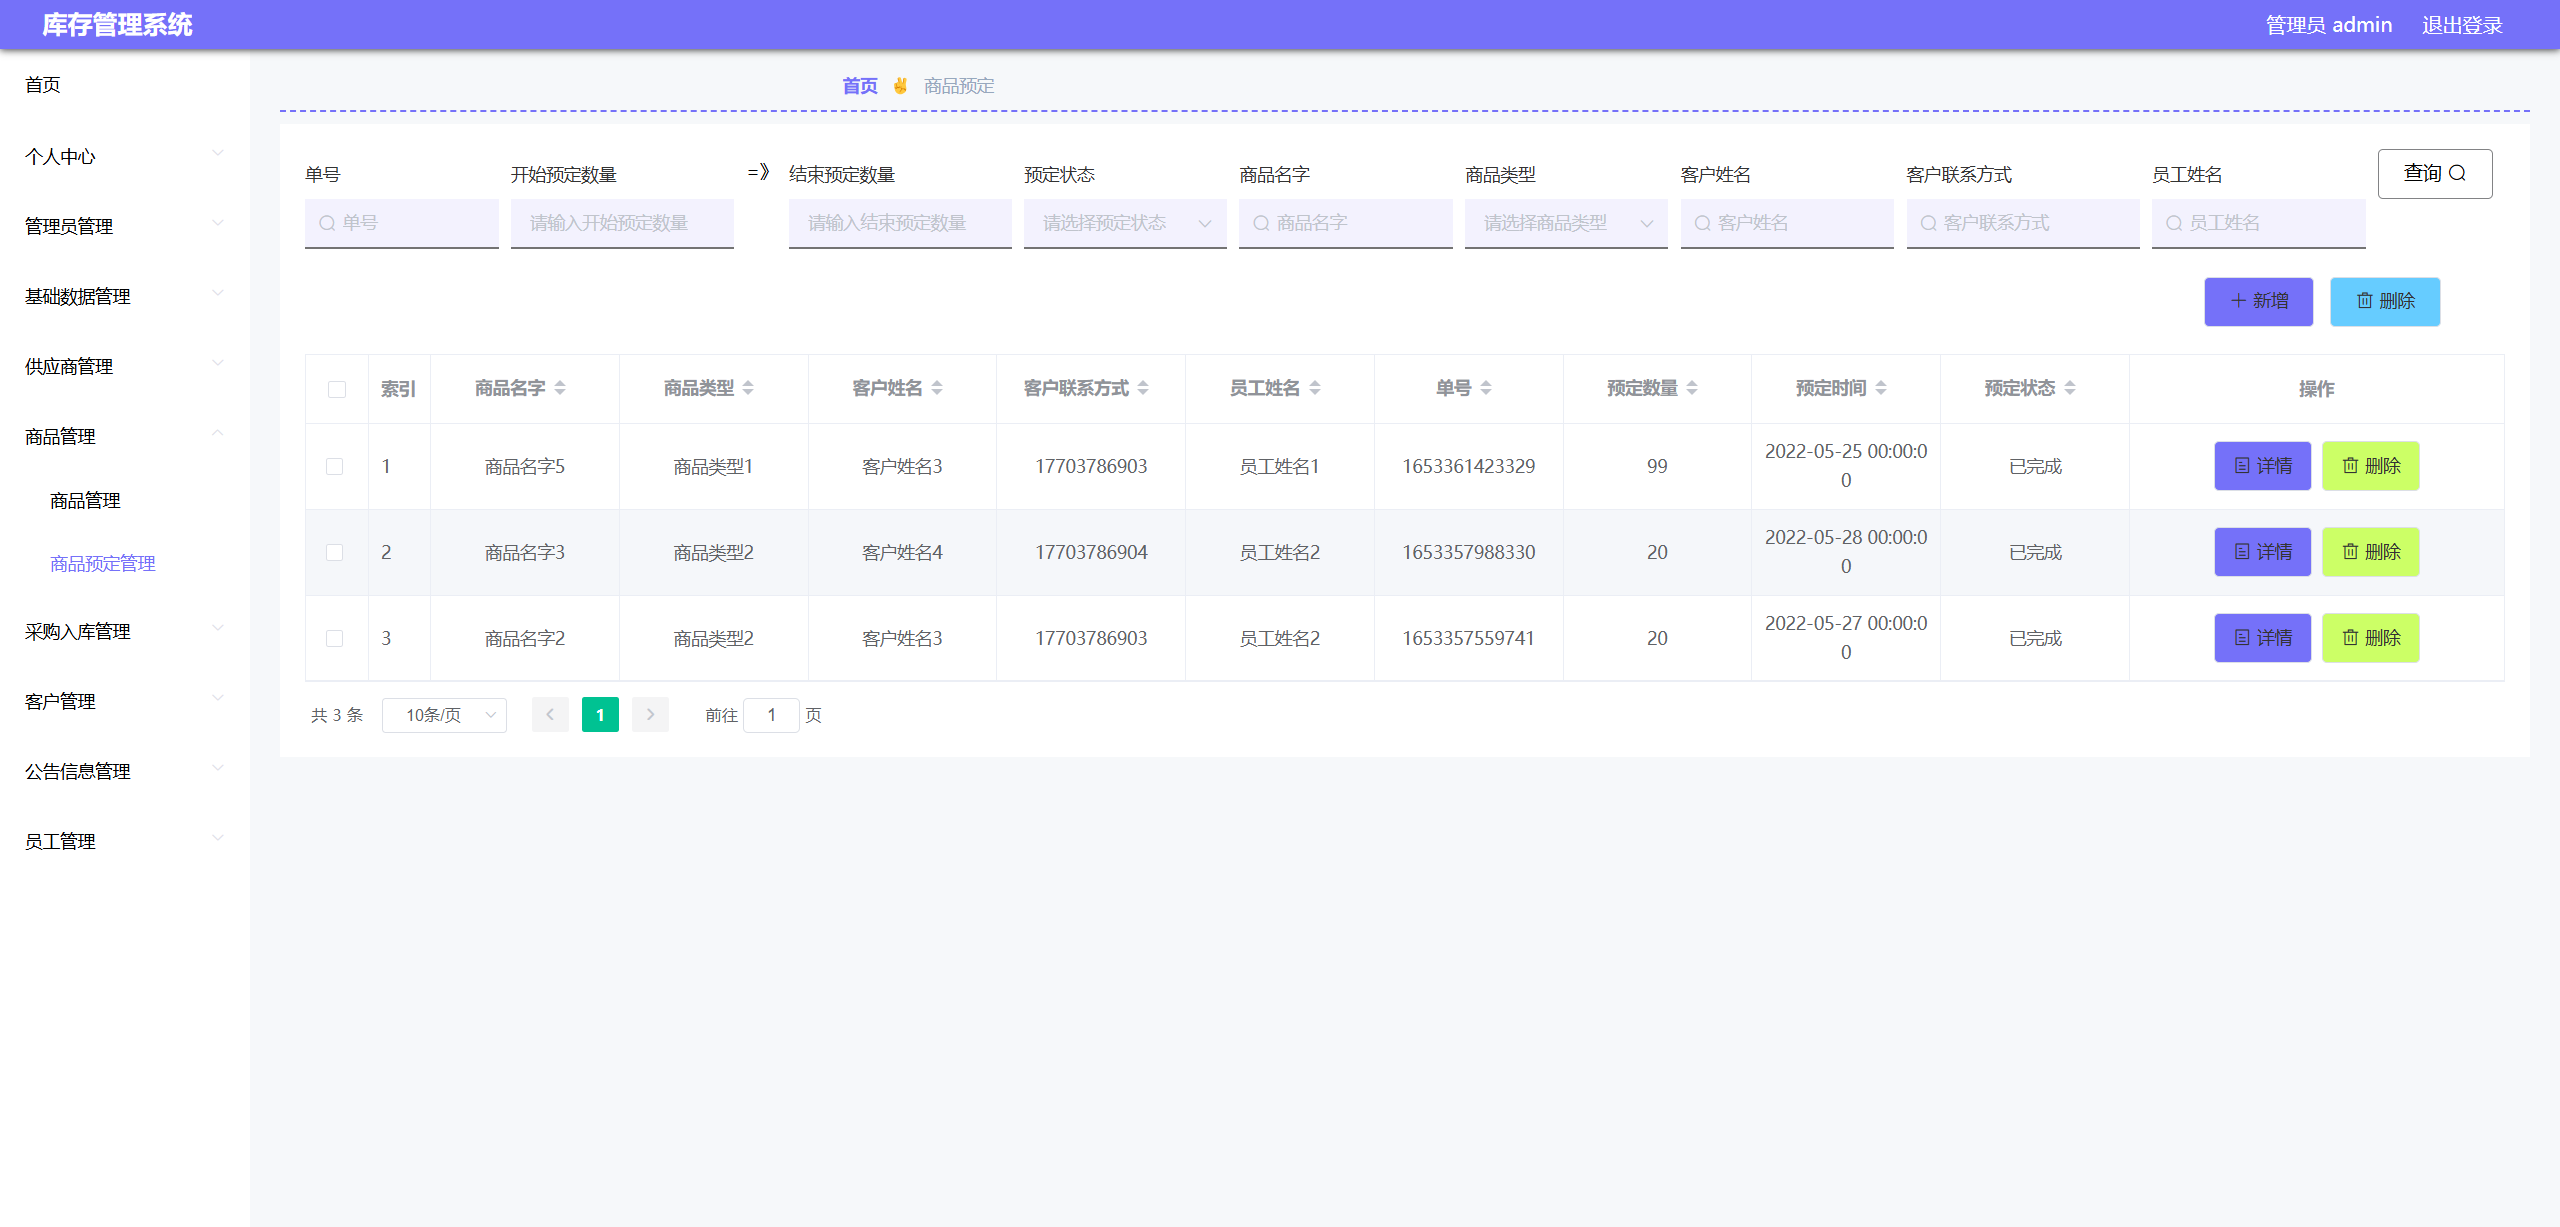Open the 10条/页 page size dropdown
Viewport: 2560px width, 1227px height.
click(x=444, y=715)
